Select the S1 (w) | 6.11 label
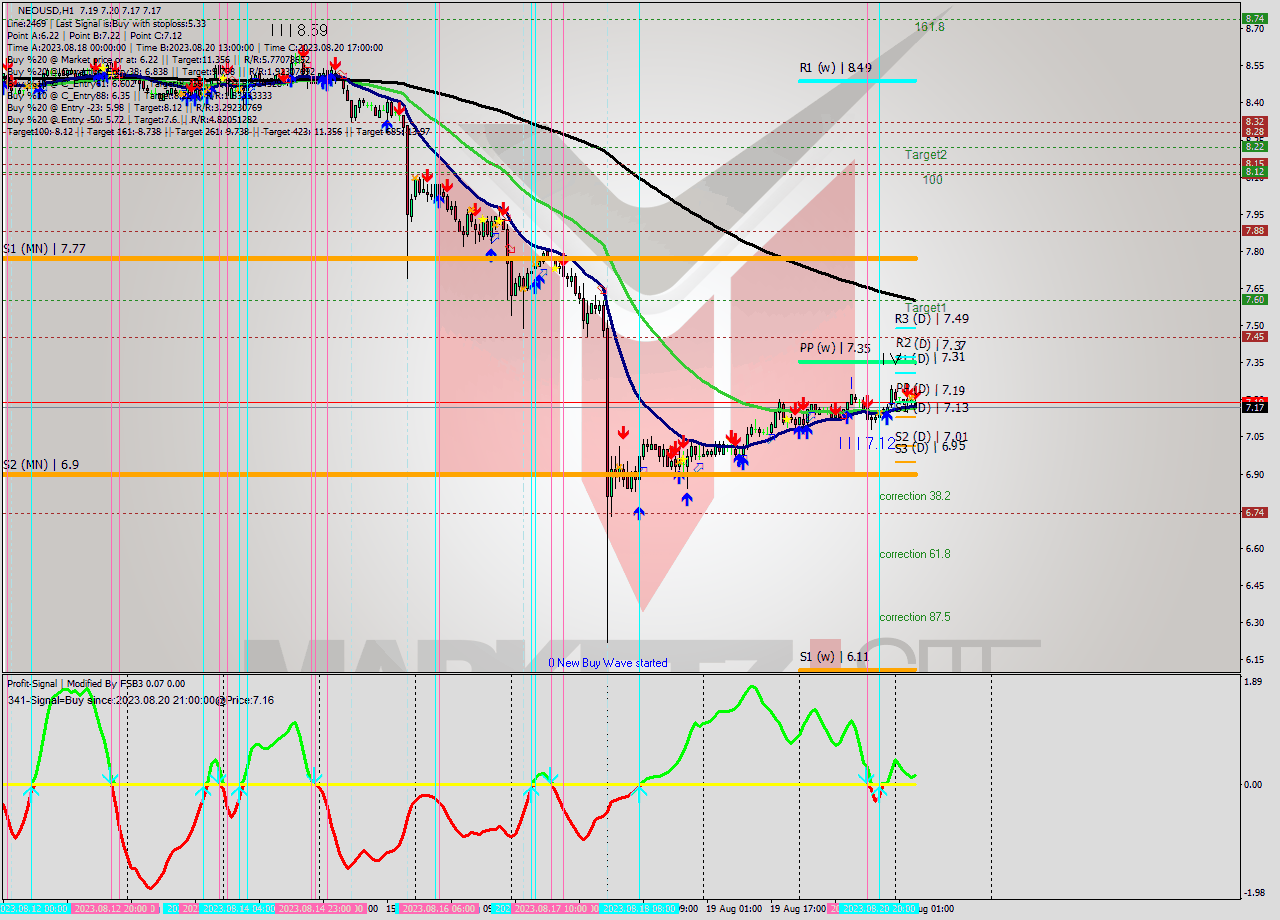The height and width of the screenshot is (920, 1280). click(834, 657)
